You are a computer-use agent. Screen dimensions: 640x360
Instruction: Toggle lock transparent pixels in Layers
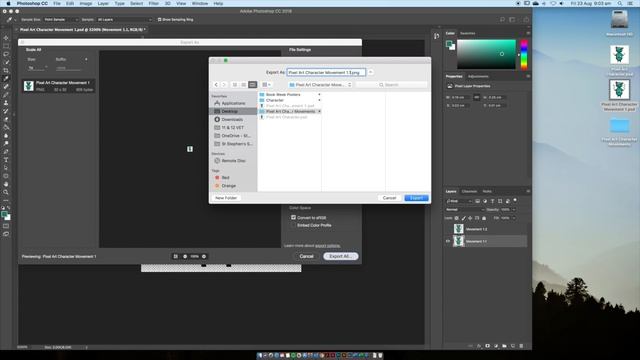click(x=456, y=218)
